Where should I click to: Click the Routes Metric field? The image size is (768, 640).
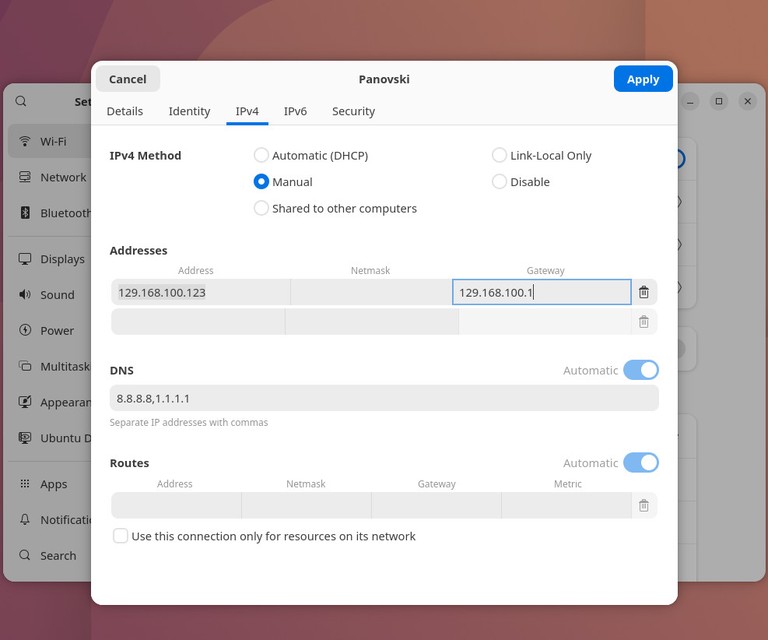(567, 505)
